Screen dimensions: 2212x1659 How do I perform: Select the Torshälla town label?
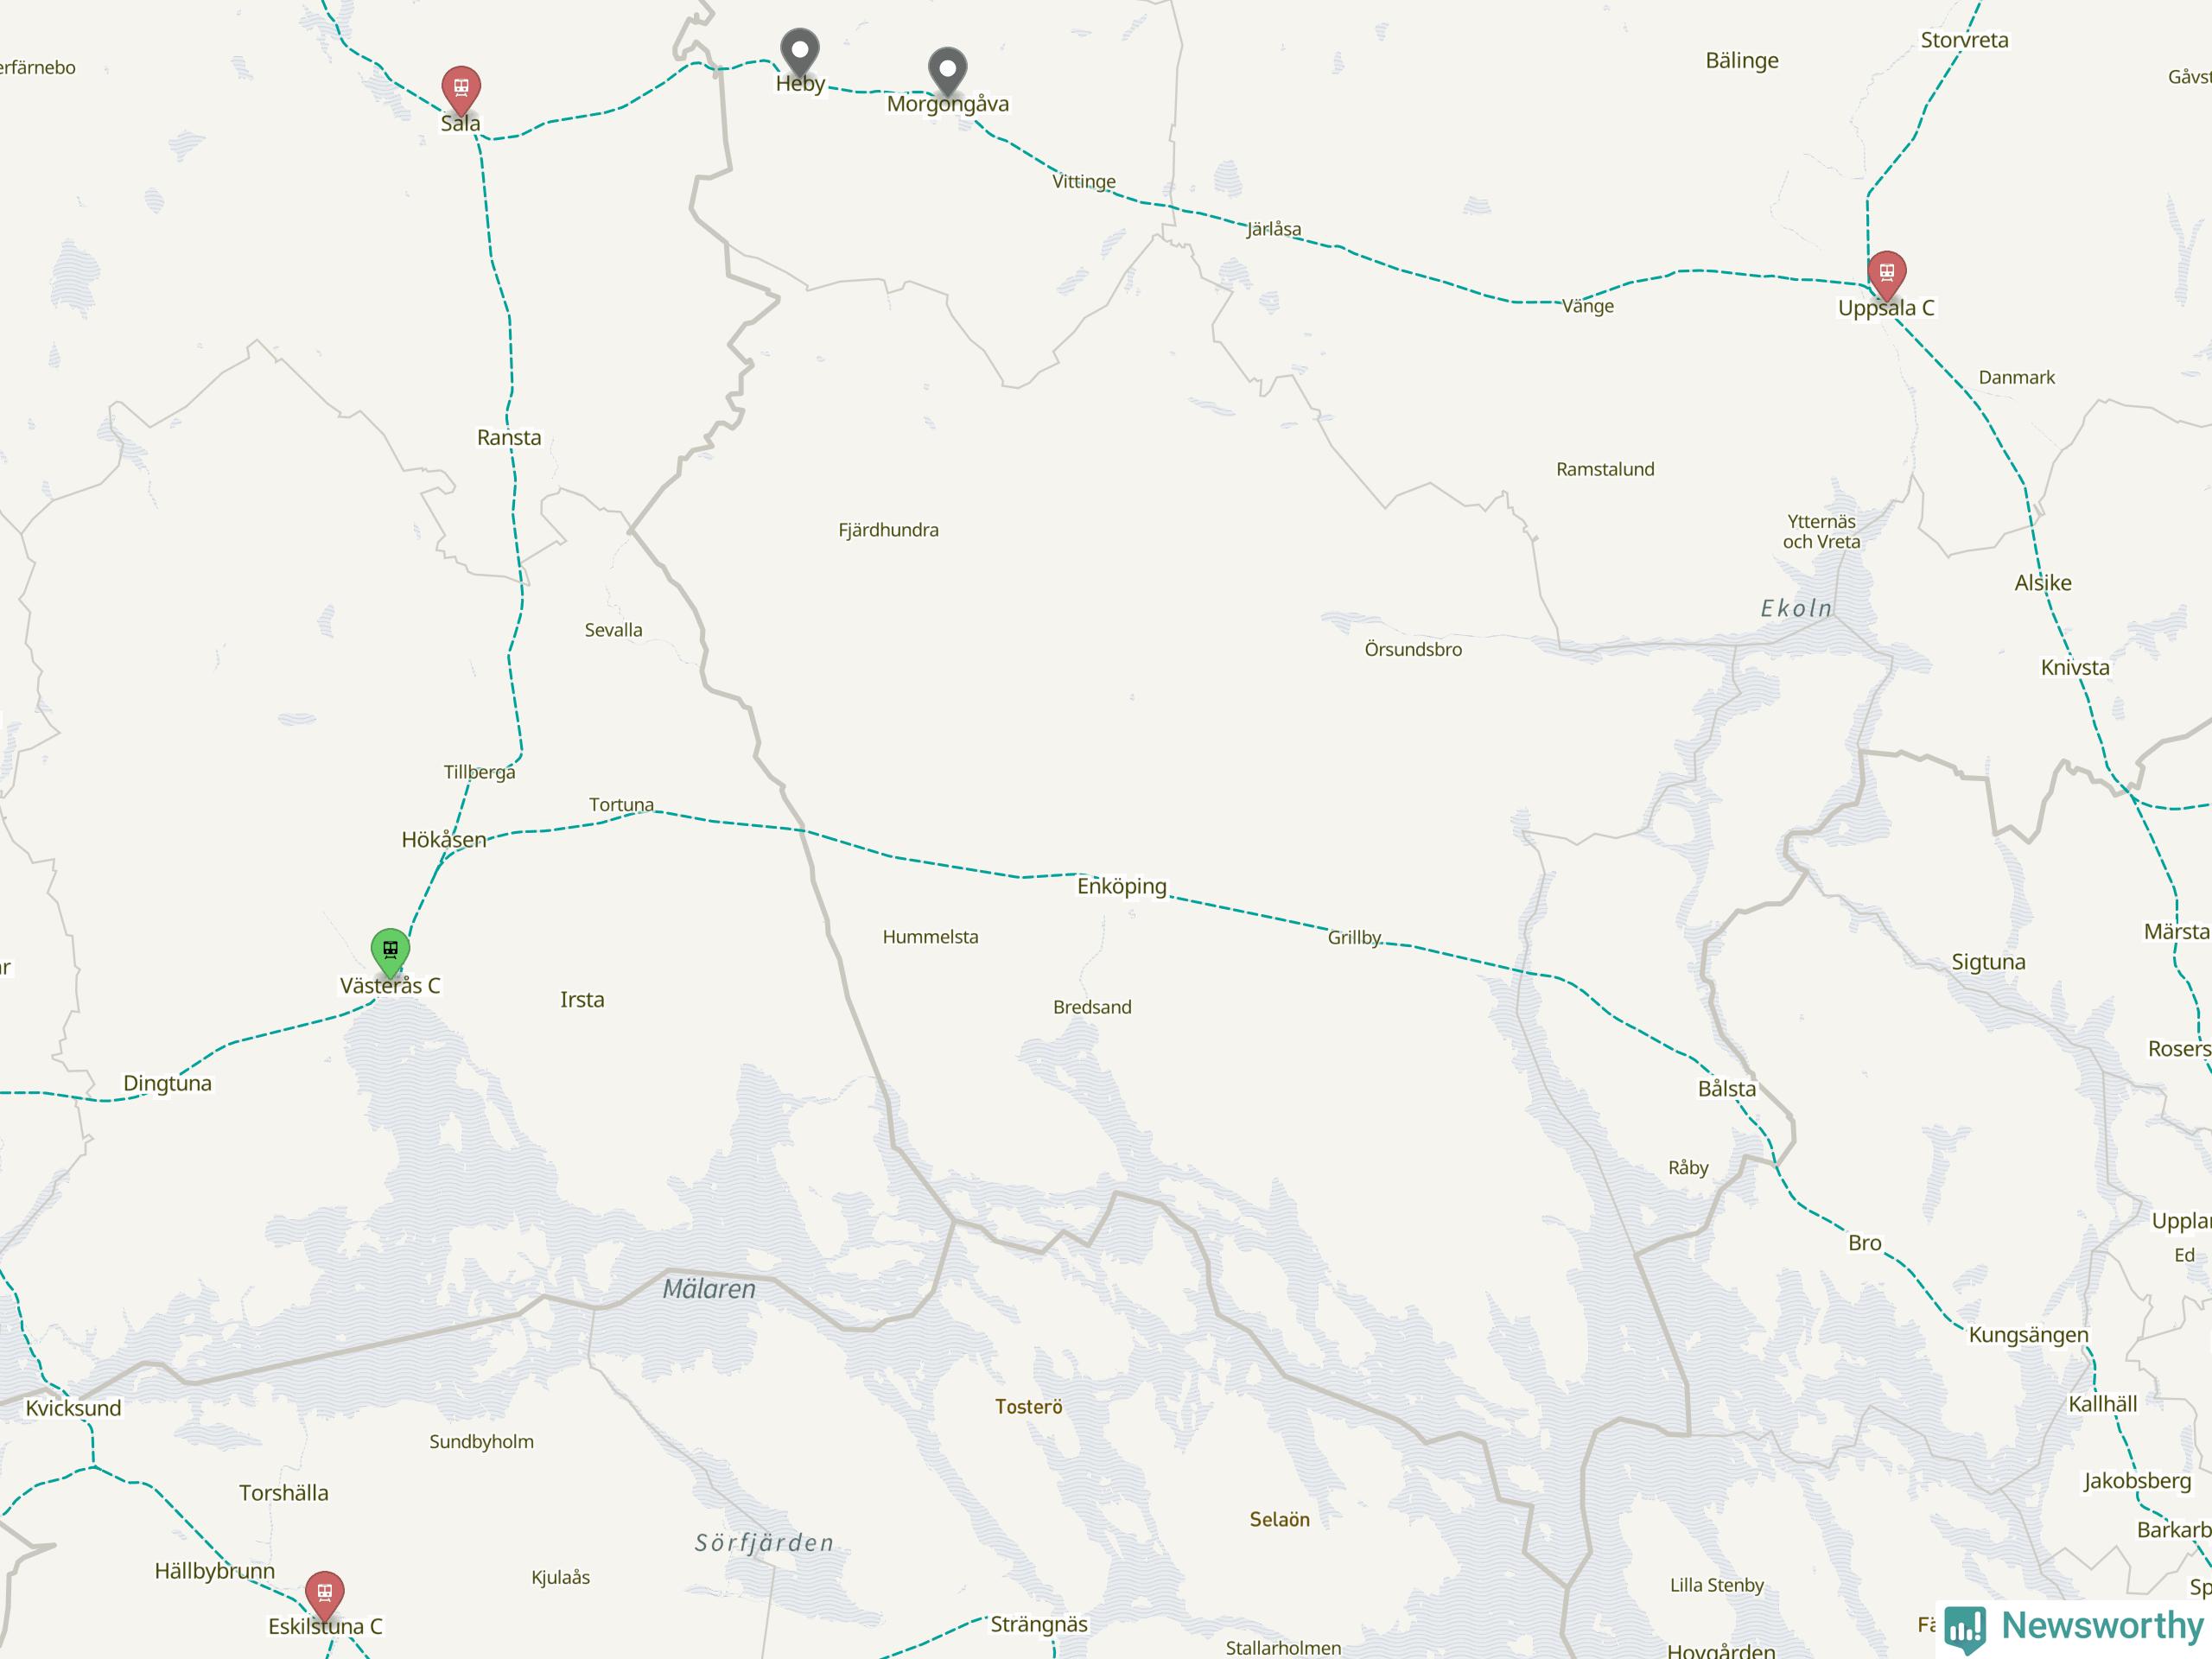(x=283, y=1493)
